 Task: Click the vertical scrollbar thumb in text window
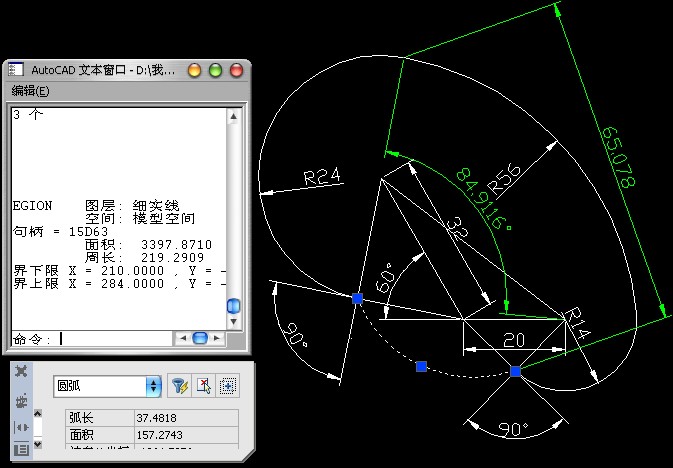pyautogui.click(x=233, y=306)
